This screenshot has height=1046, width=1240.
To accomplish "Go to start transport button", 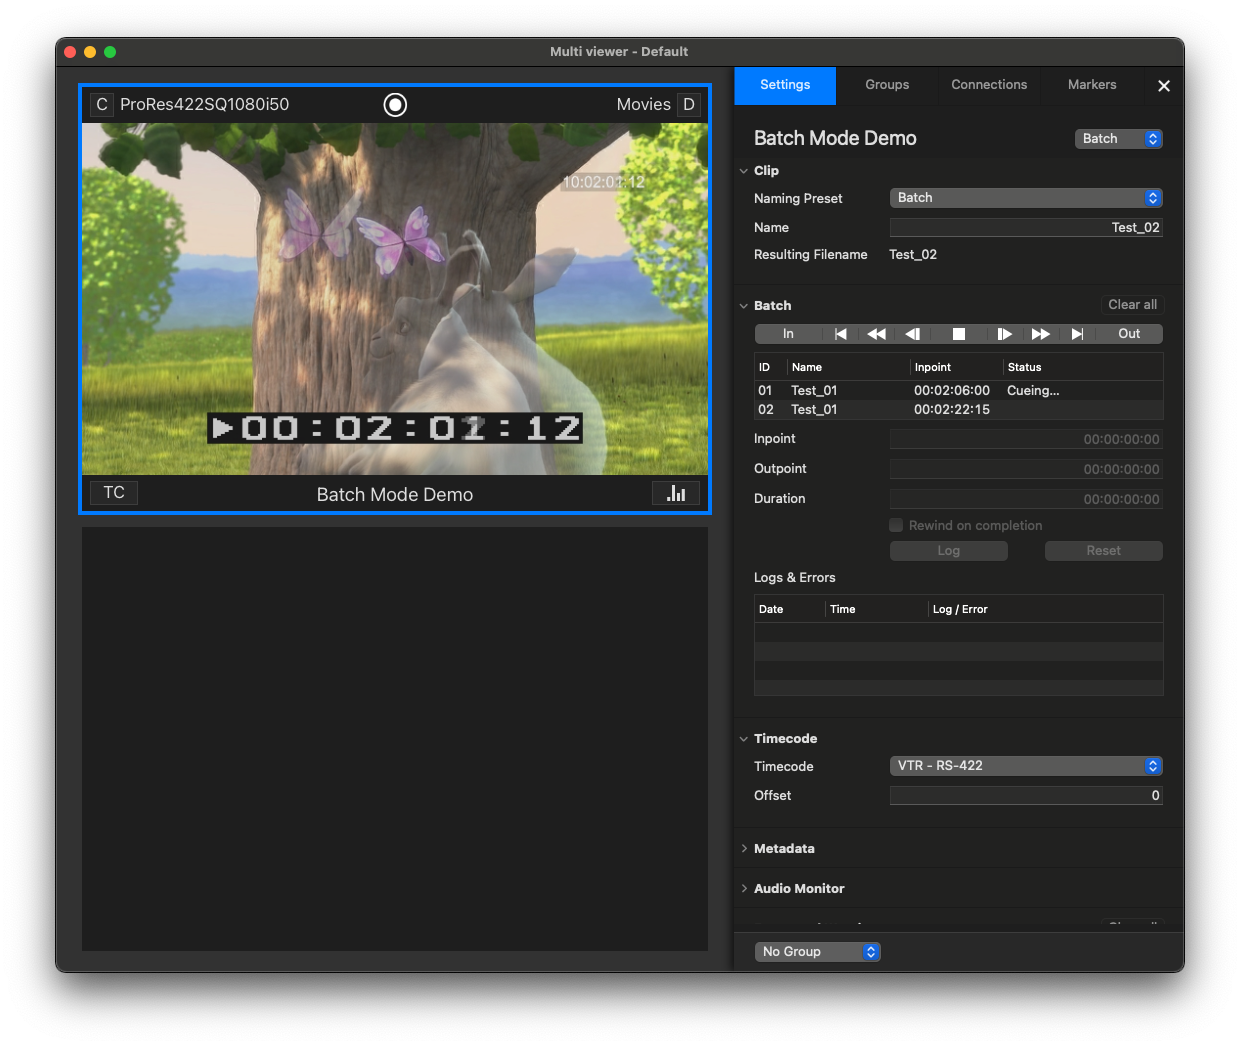I will 840,334.
